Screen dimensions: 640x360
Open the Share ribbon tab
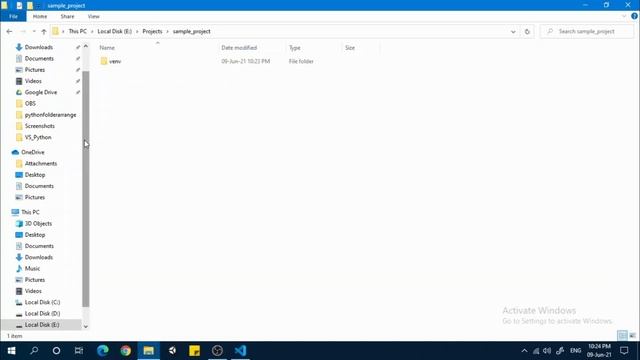[67, 16]
